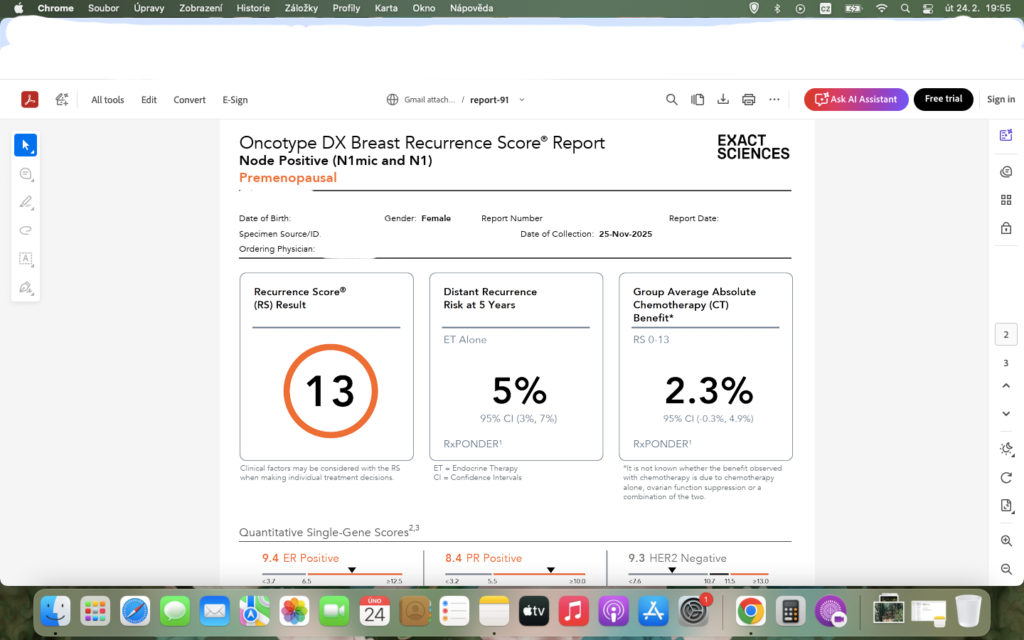This screenshot has height=640, width=1024.
Task: Select the arrow selection tool
Action: [x=26, y=146]
